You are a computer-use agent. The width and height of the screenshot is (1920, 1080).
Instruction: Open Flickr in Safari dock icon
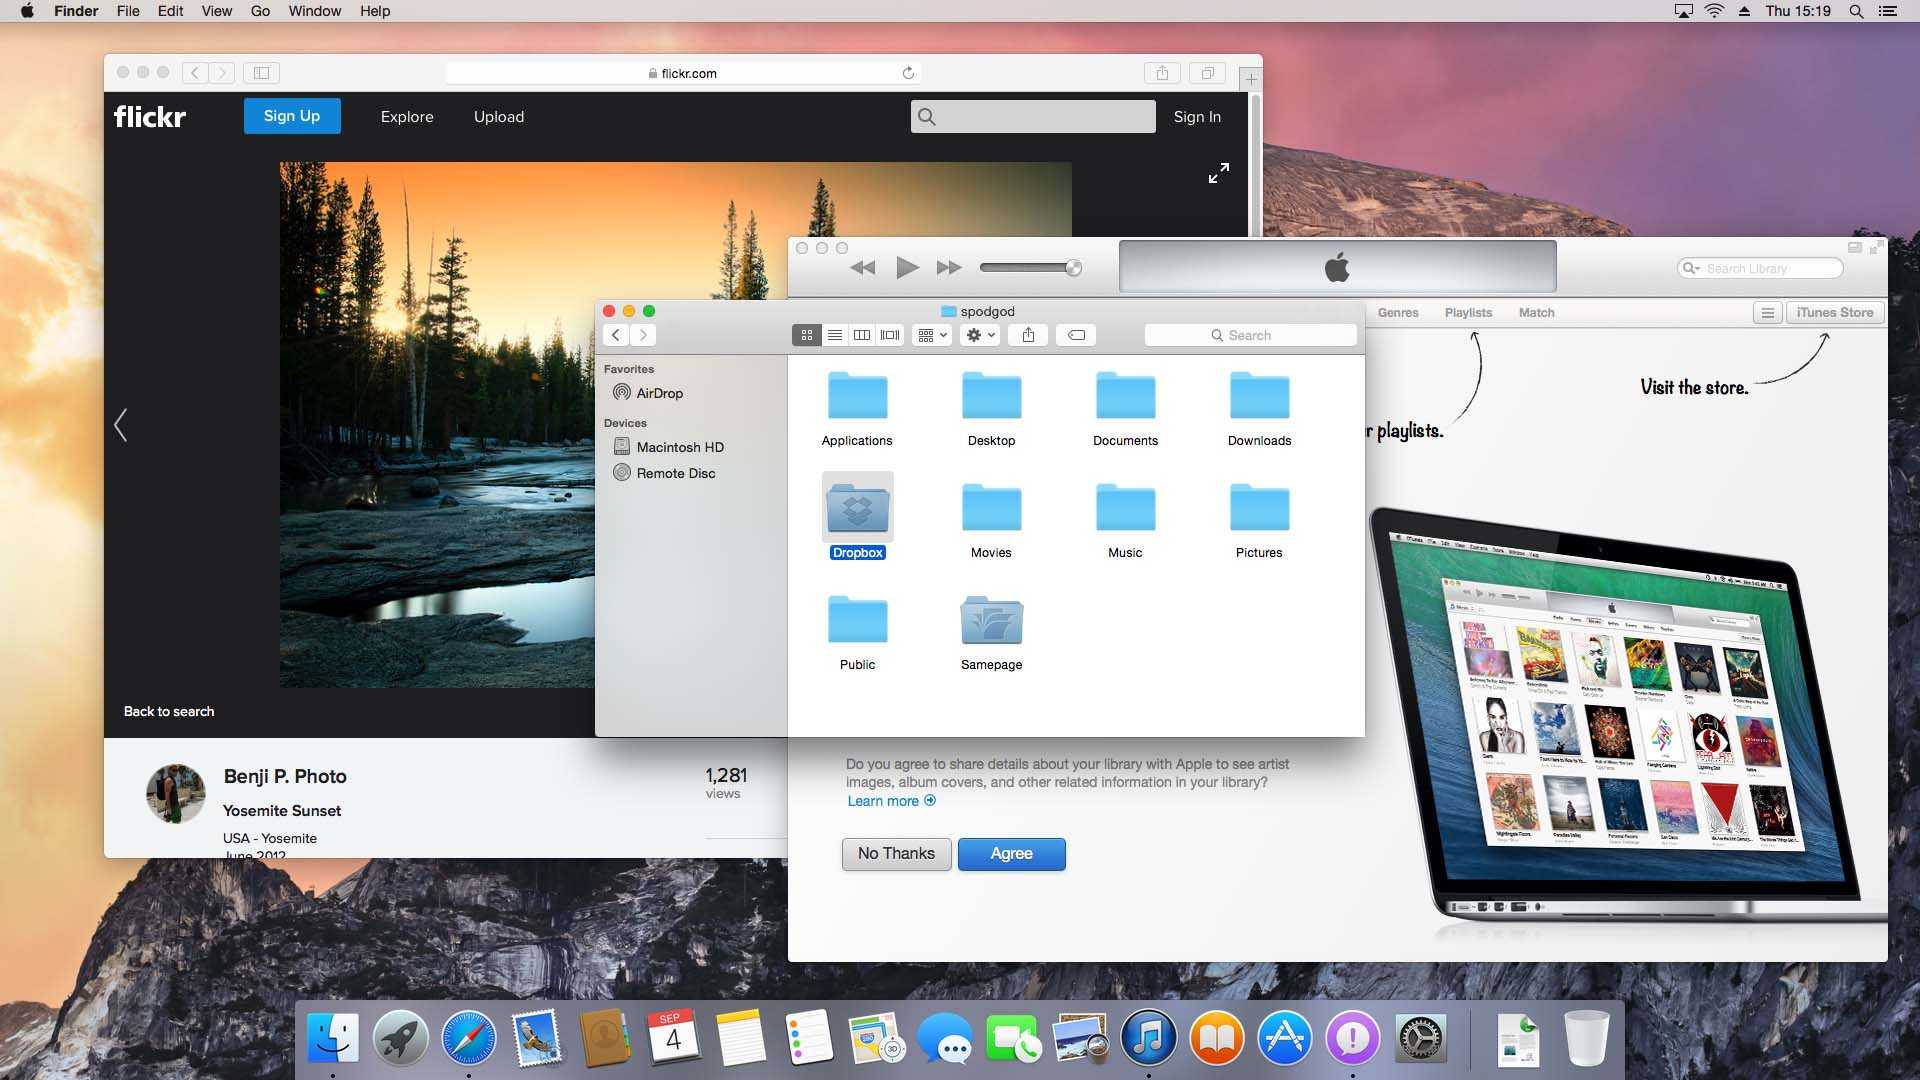tap(469, 1039)
